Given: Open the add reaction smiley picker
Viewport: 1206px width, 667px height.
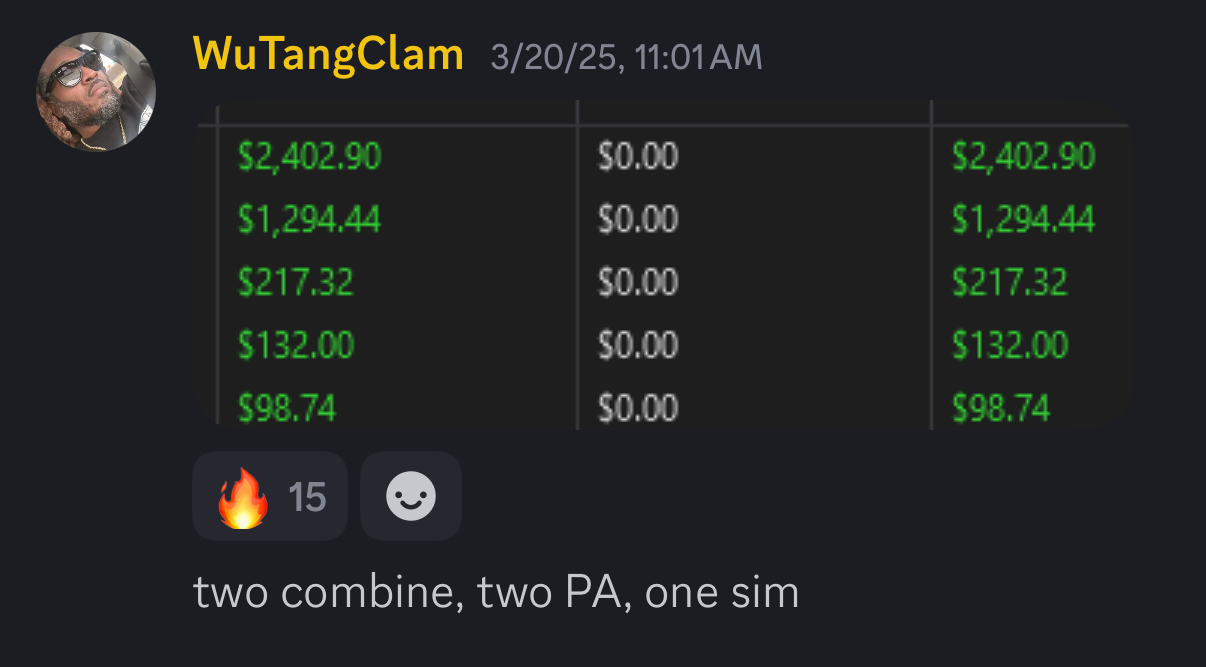Looking at the screenshot, I should (x=411, y=496).
